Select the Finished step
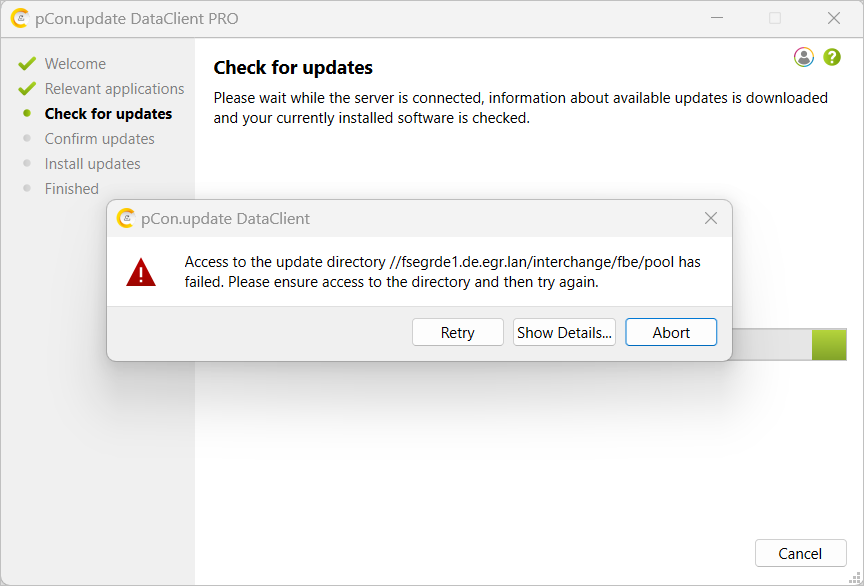This screenshot has height=586, width=864. (72, 189)
